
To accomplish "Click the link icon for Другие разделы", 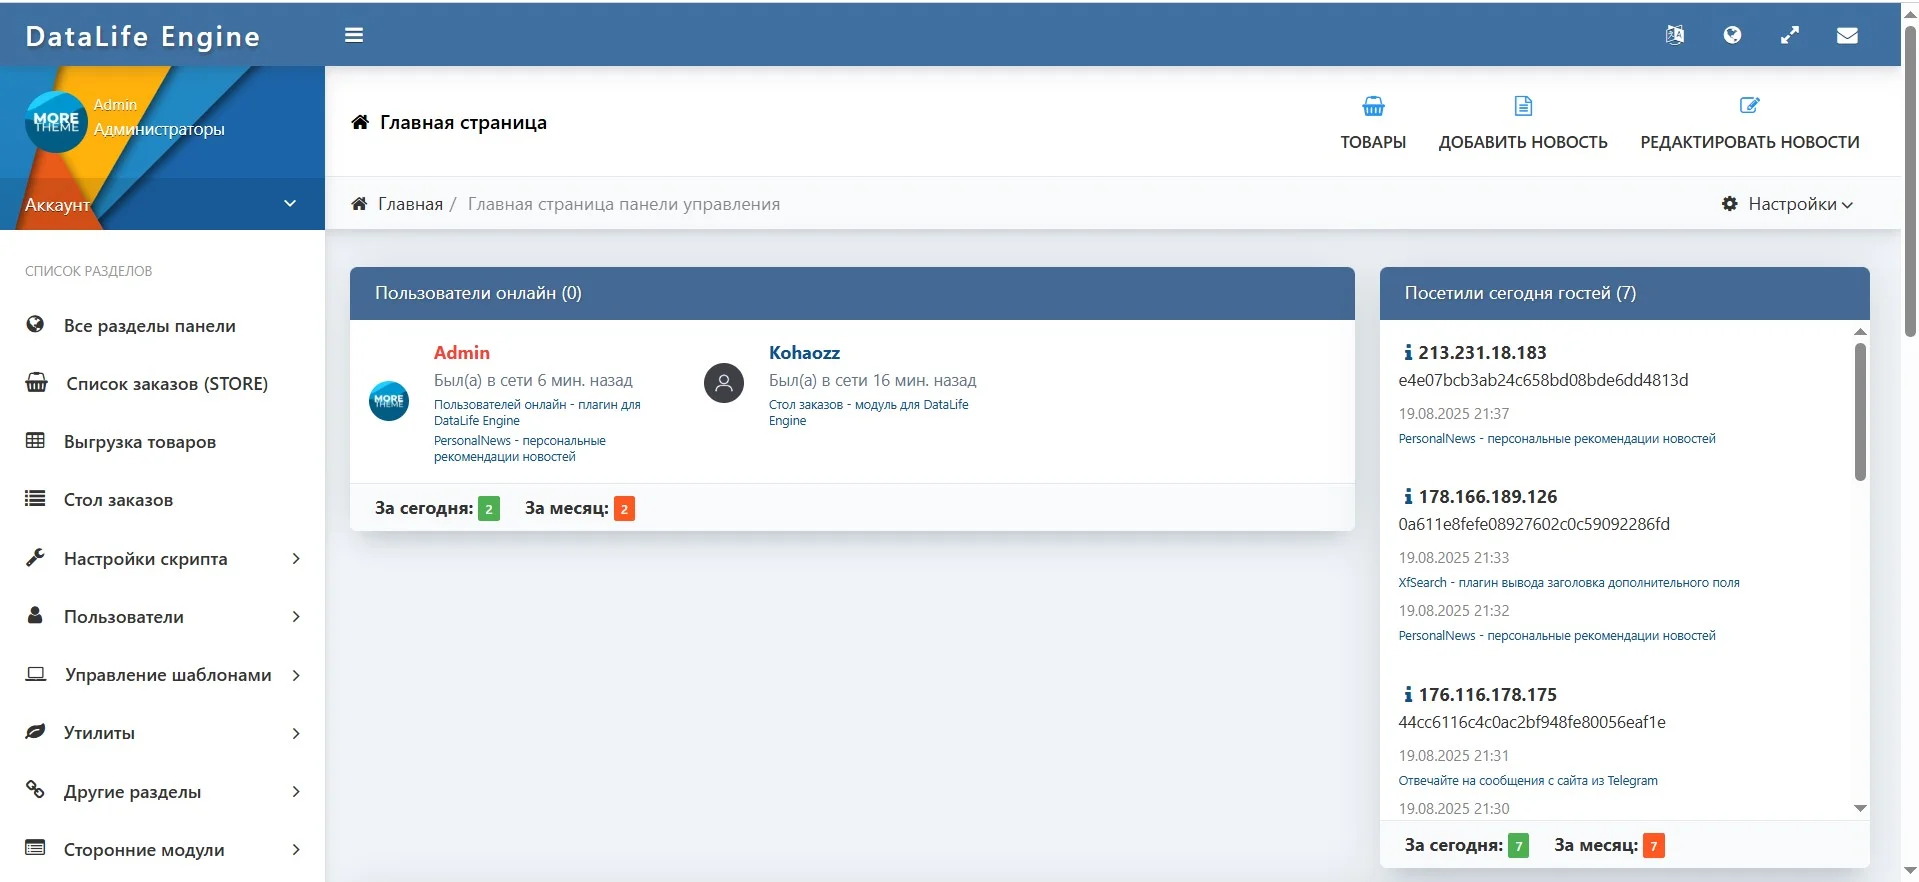I will 35,789.
